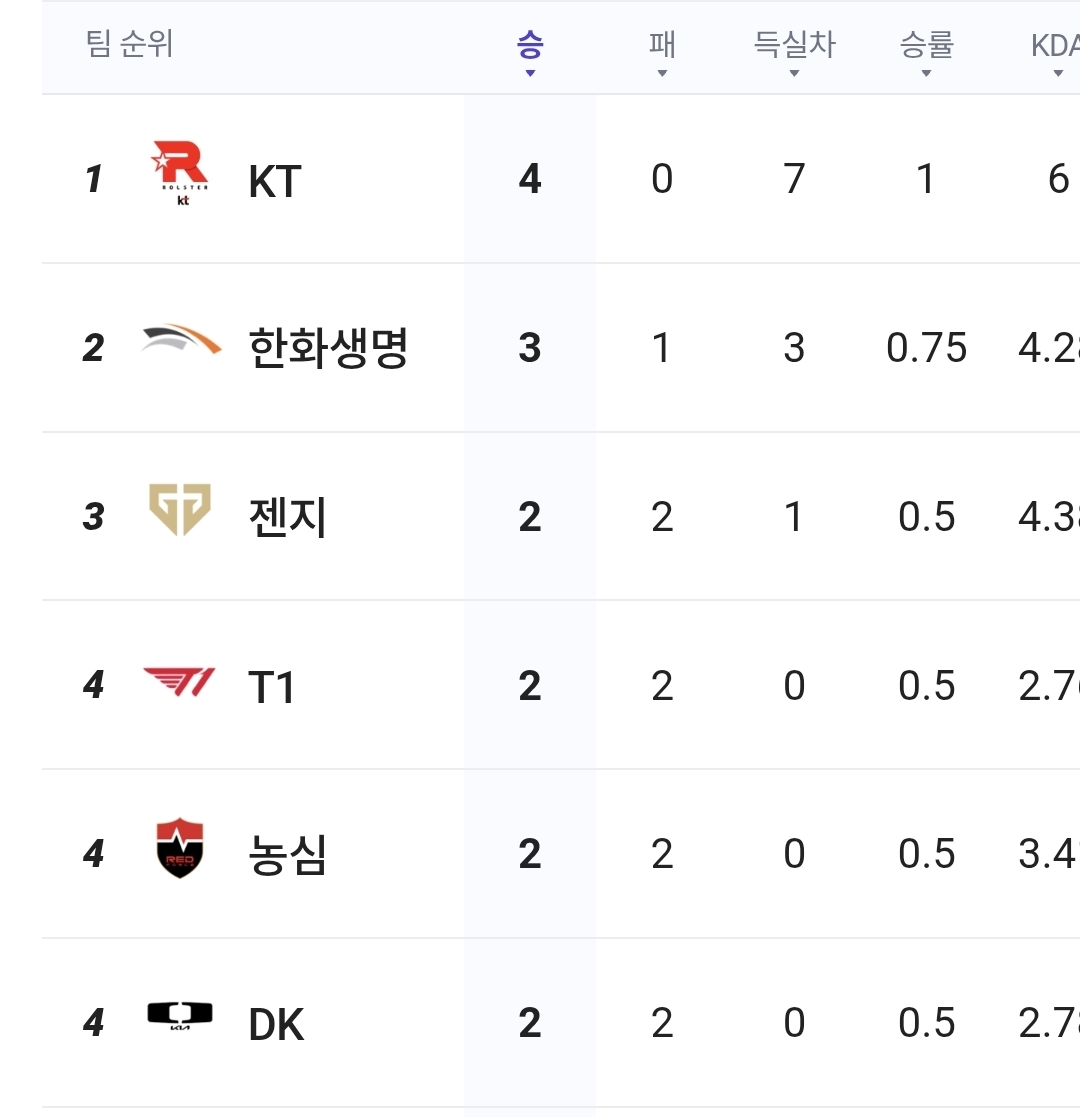
Task: Click the DK (Dplus Kia) logo
Action: [180, 1015]
